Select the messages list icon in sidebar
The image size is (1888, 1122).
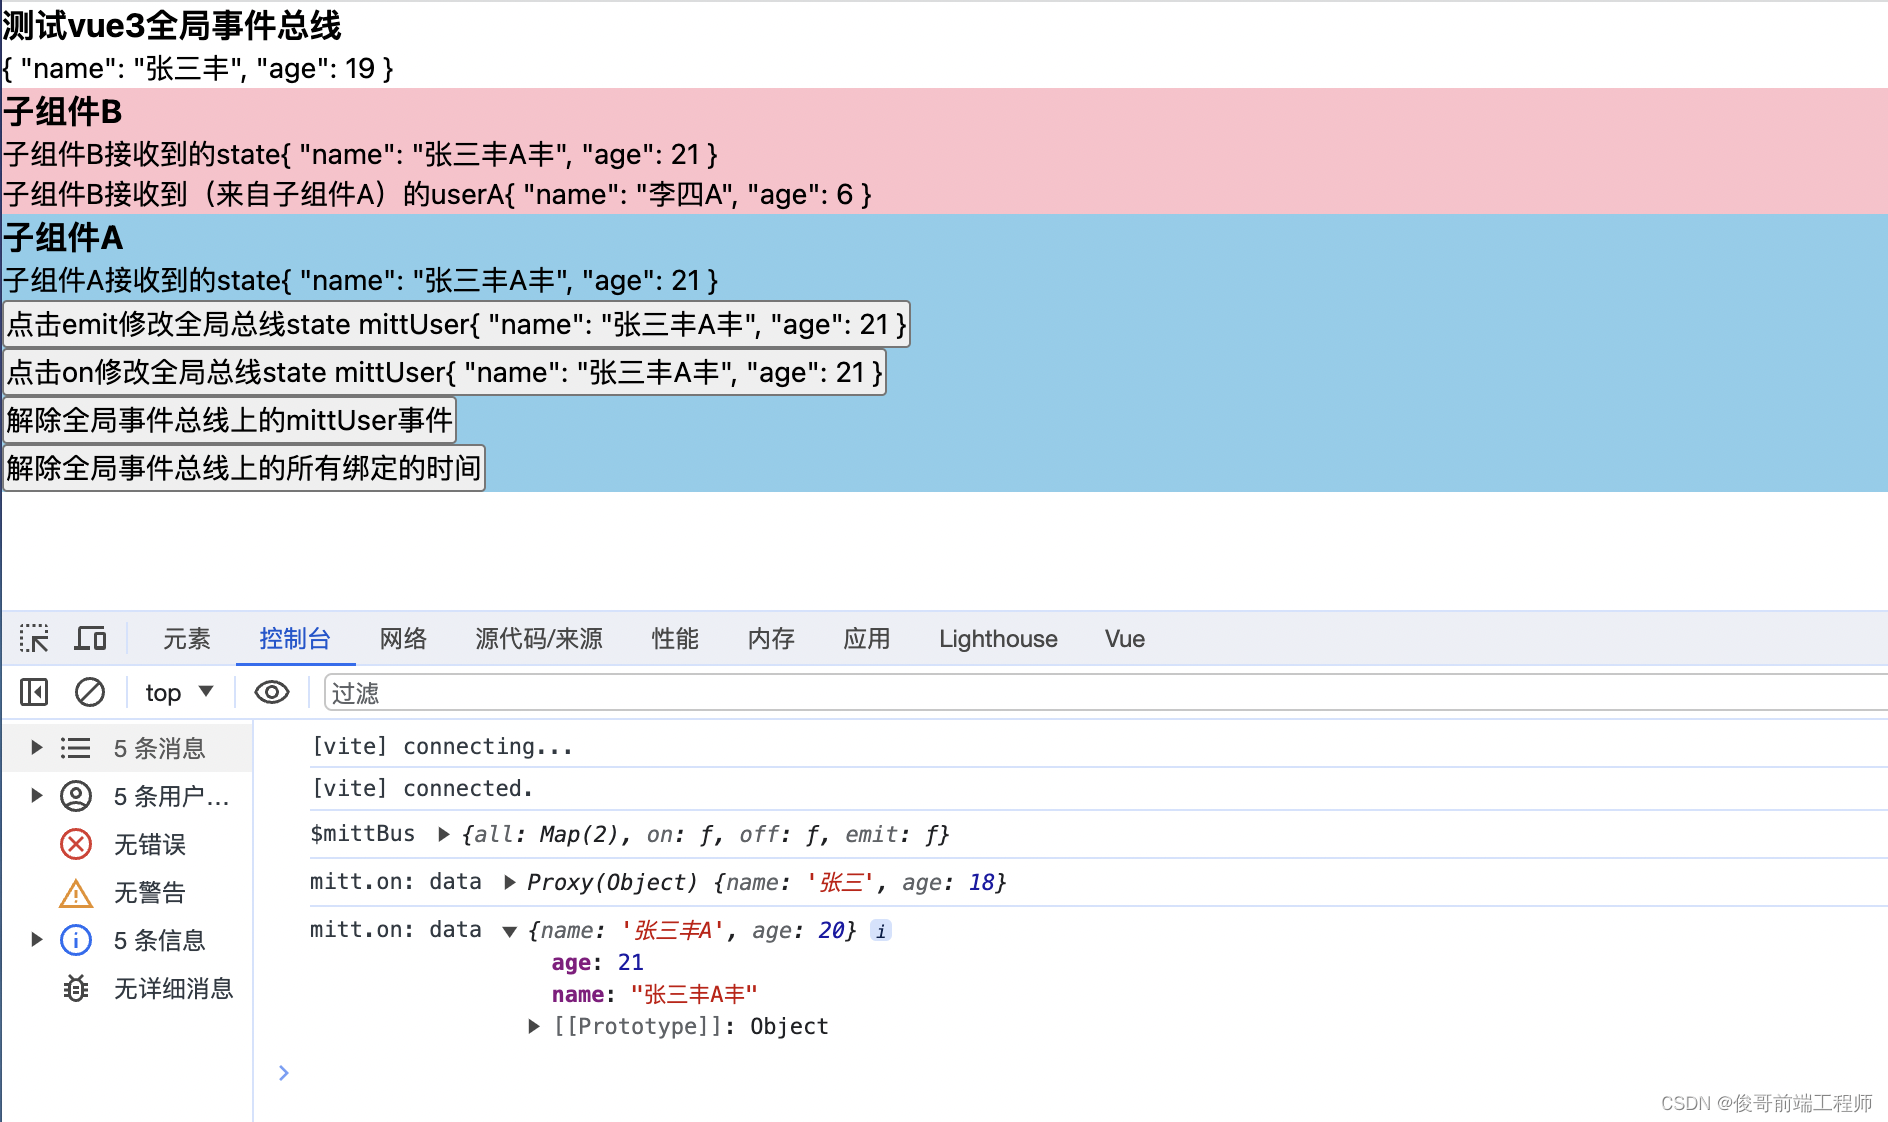pos(76,748)
